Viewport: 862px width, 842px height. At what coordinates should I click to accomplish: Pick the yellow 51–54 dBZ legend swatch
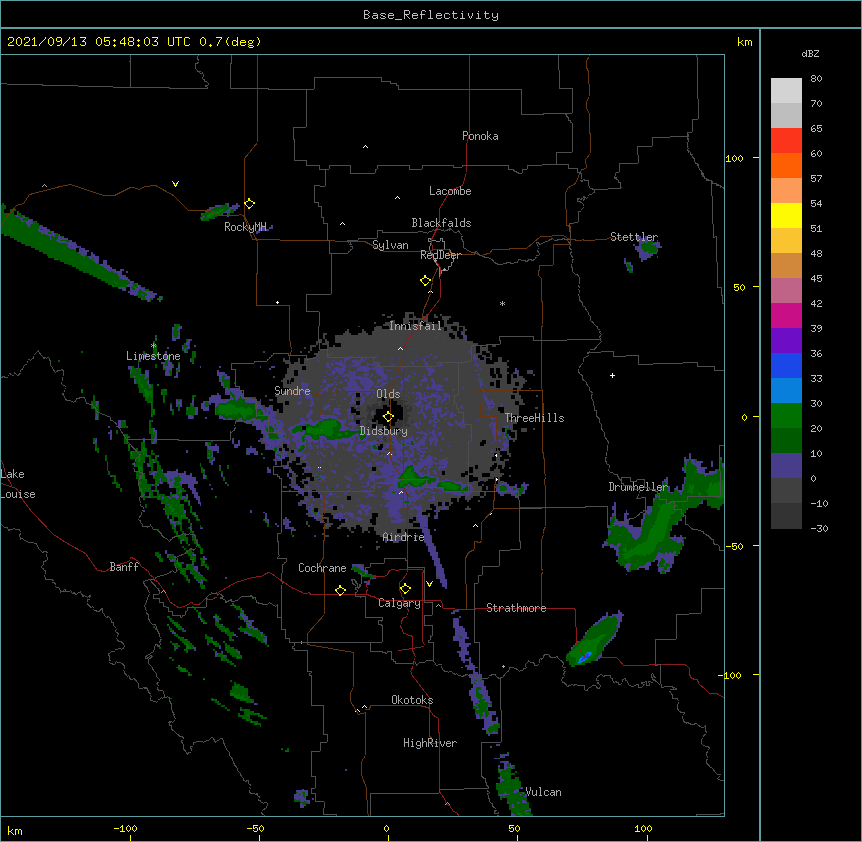[x=786, y=215]
